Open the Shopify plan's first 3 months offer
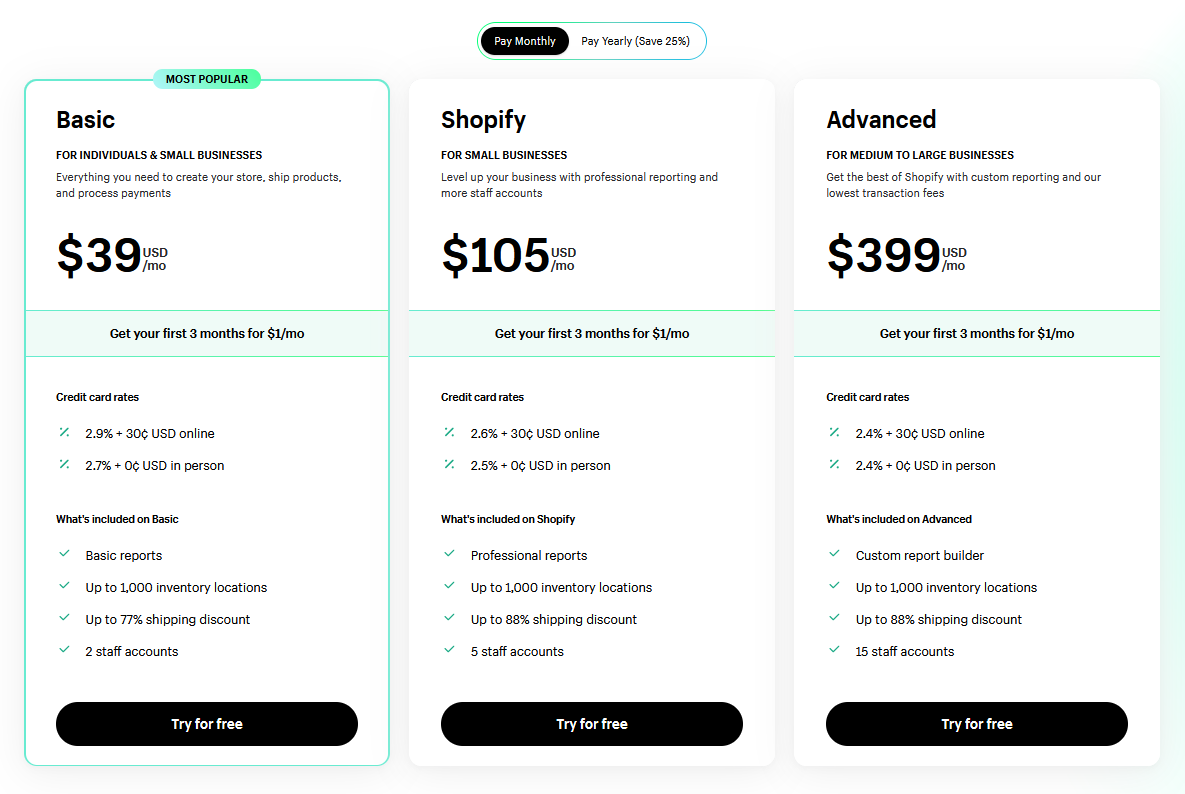Viewport: 1185px width, 794px height. pos(591,333)
